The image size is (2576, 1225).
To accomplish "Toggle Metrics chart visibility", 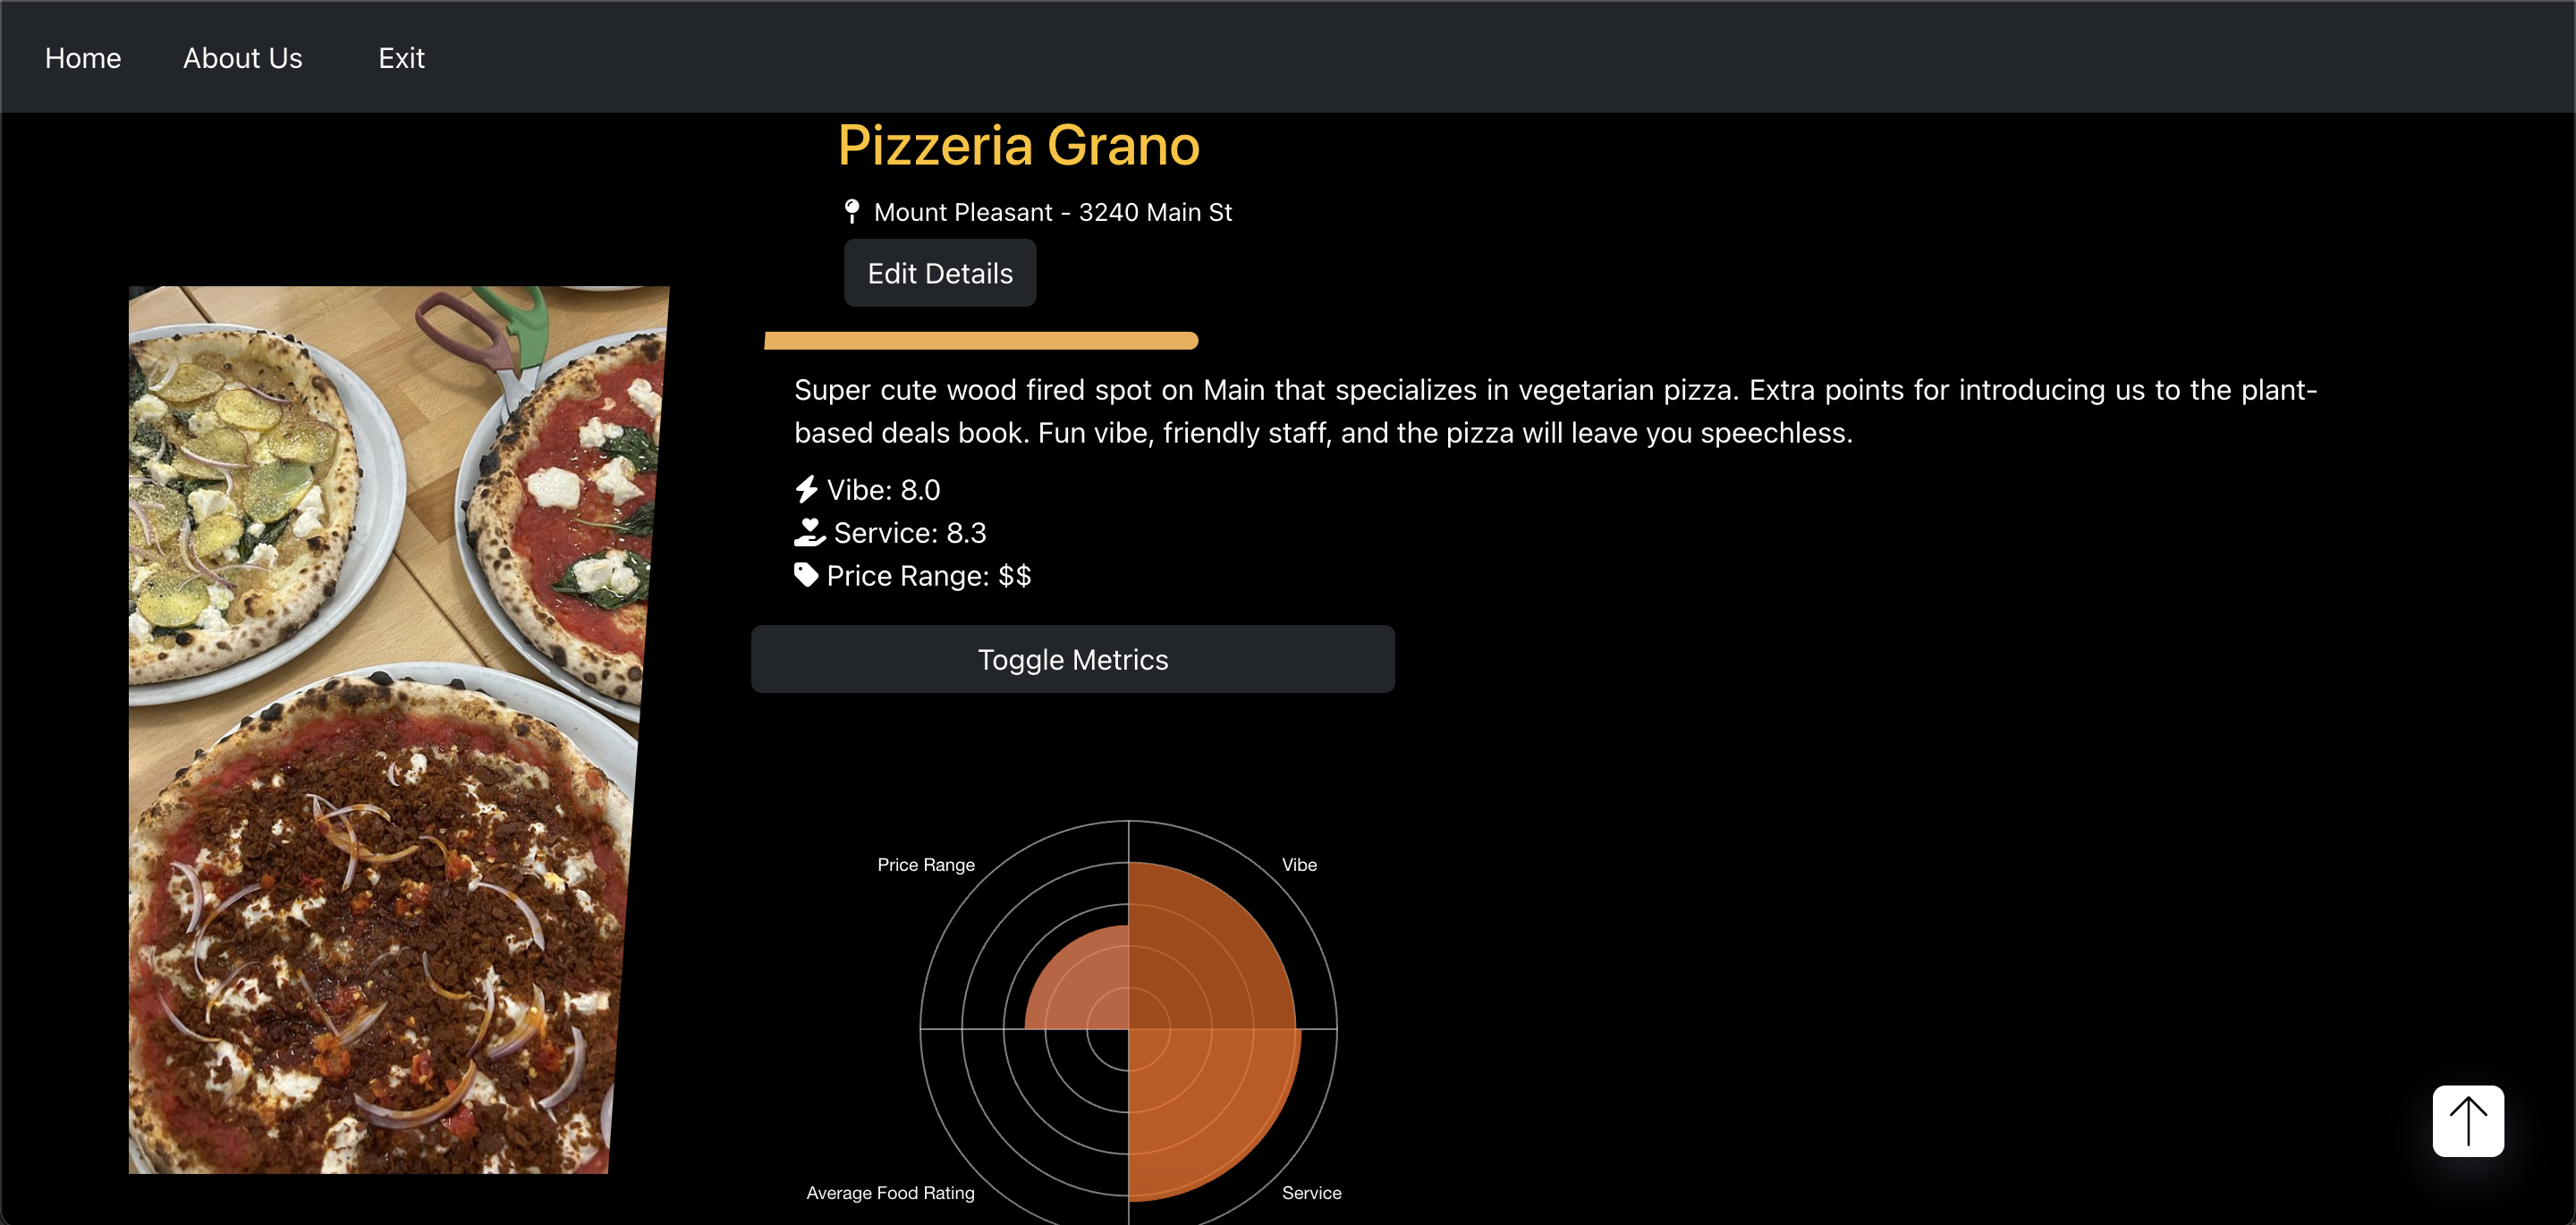I will coord(1072,659).
